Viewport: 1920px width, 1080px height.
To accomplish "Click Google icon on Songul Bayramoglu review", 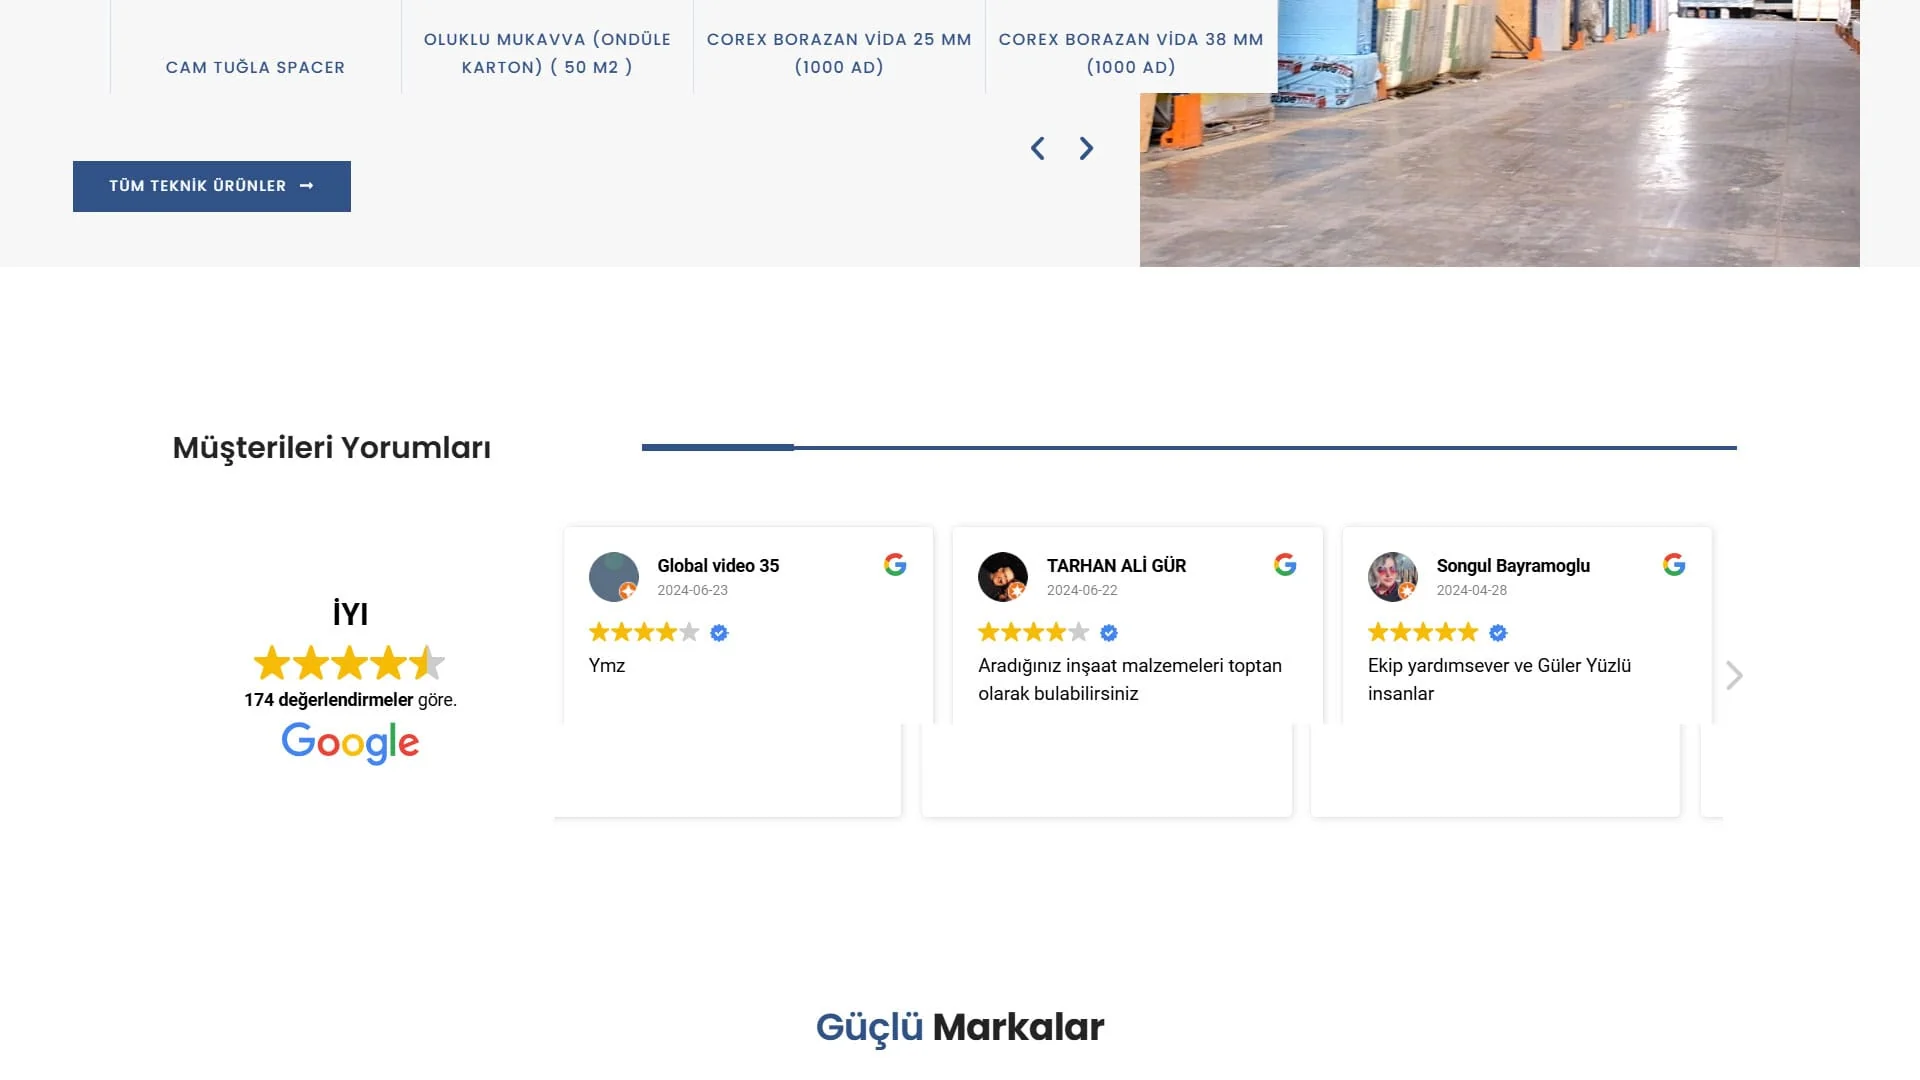I will [1674, 565].
